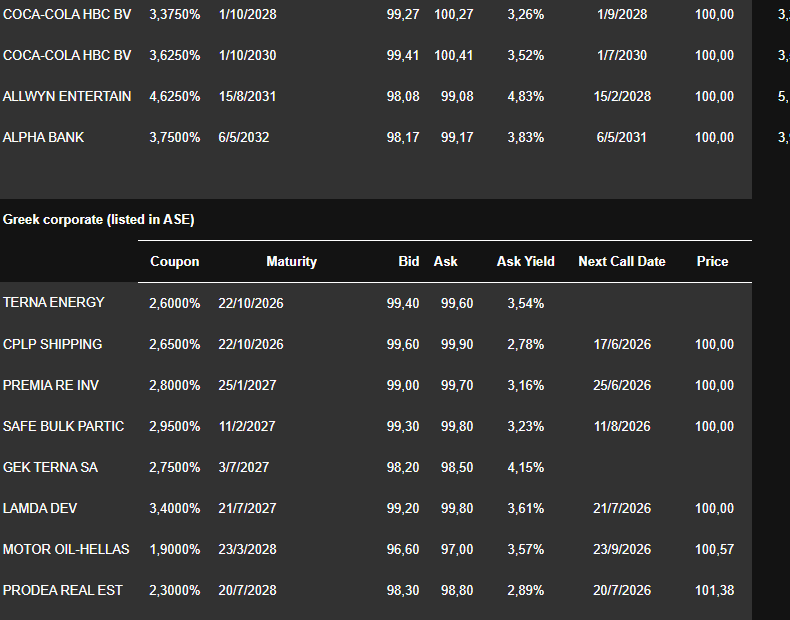The image size is (790, 620).
Task: Select SAFE BULK PARTIC call date 11/8/2026
Action: (x=622, y=426)
